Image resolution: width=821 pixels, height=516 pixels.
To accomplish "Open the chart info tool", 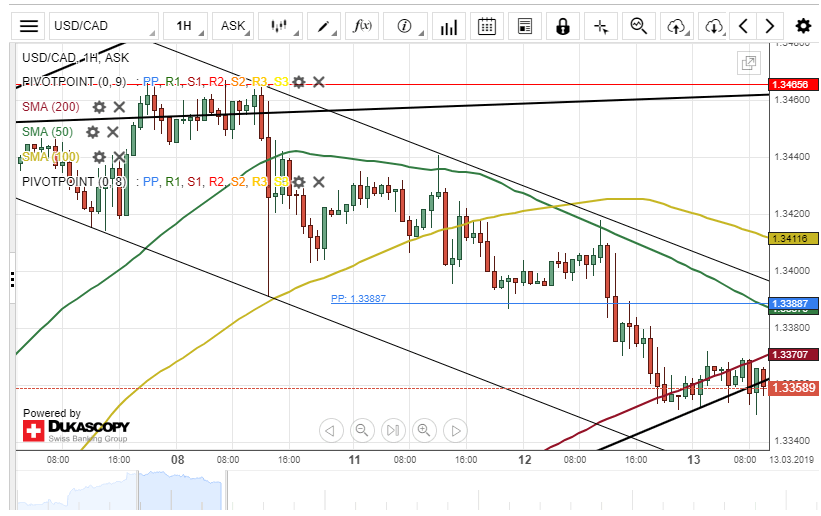I will [405, 26].
